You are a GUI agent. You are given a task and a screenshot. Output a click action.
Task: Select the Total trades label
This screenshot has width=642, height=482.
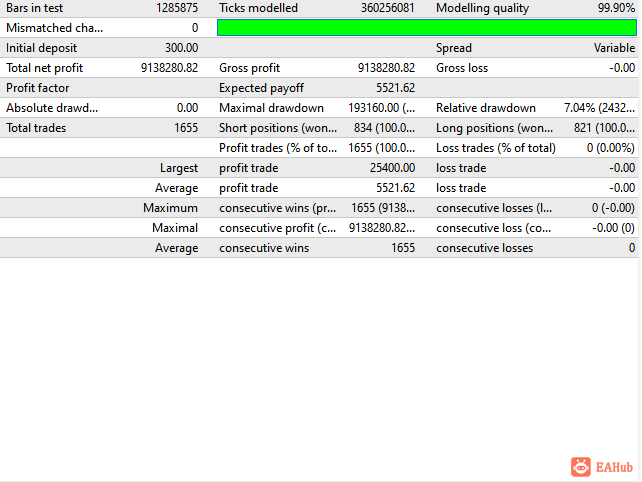[36, 128]
